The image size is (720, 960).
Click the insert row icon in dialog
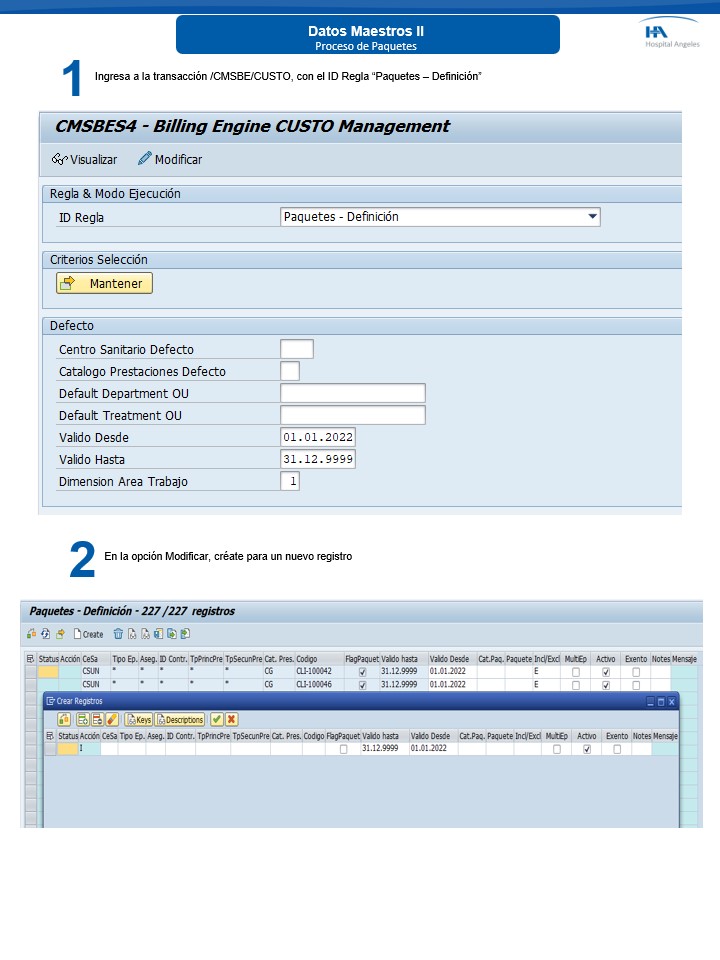point(82,719)
